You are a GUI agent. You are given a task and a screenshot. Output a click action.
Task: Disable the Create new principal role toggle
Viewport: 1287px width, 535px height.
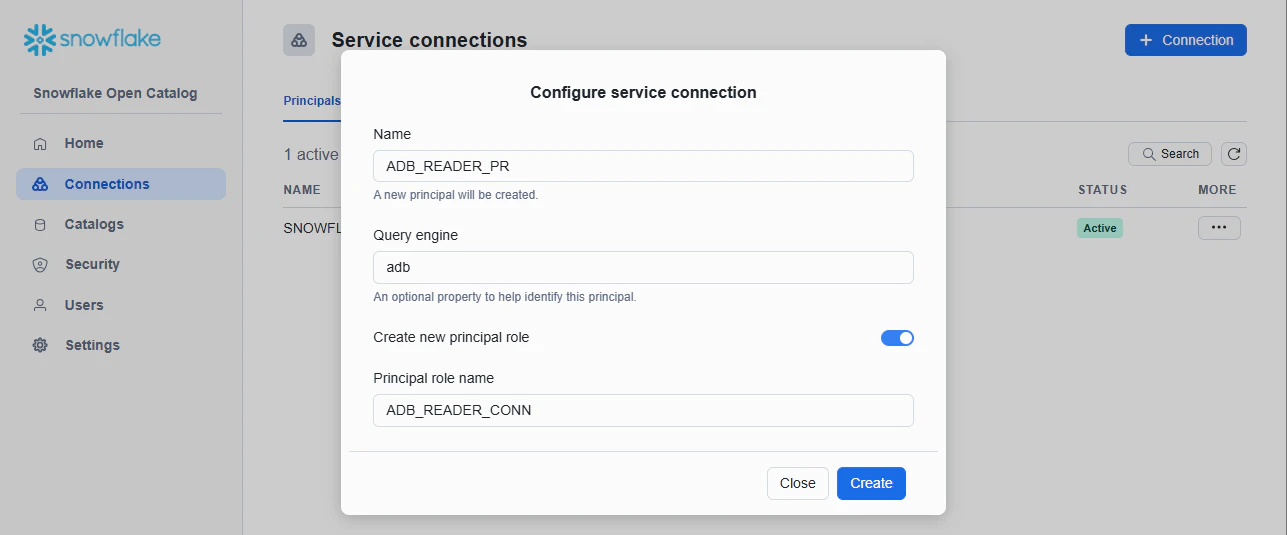coord(897,338)
